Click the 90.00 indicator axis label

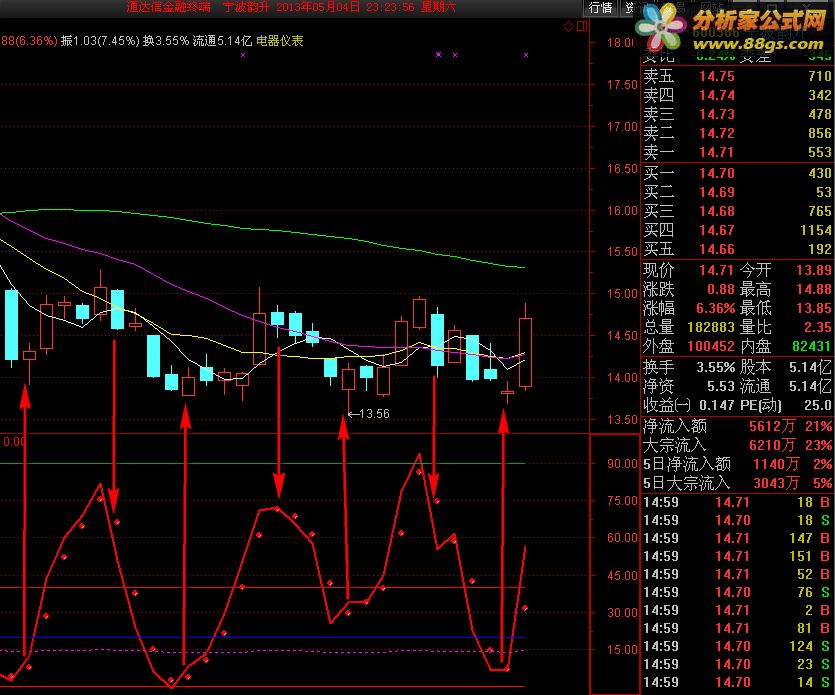tap(621, 464)
